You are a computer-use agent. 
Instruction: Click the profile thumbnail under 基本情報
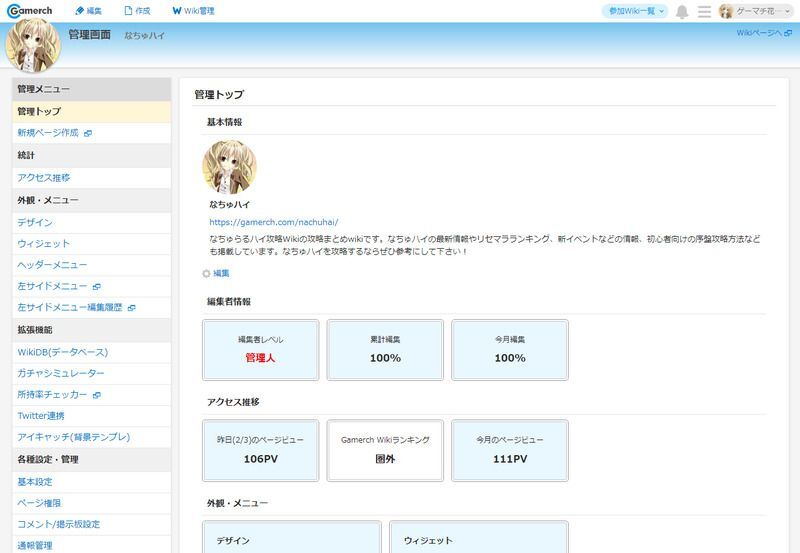coord(229,166)
